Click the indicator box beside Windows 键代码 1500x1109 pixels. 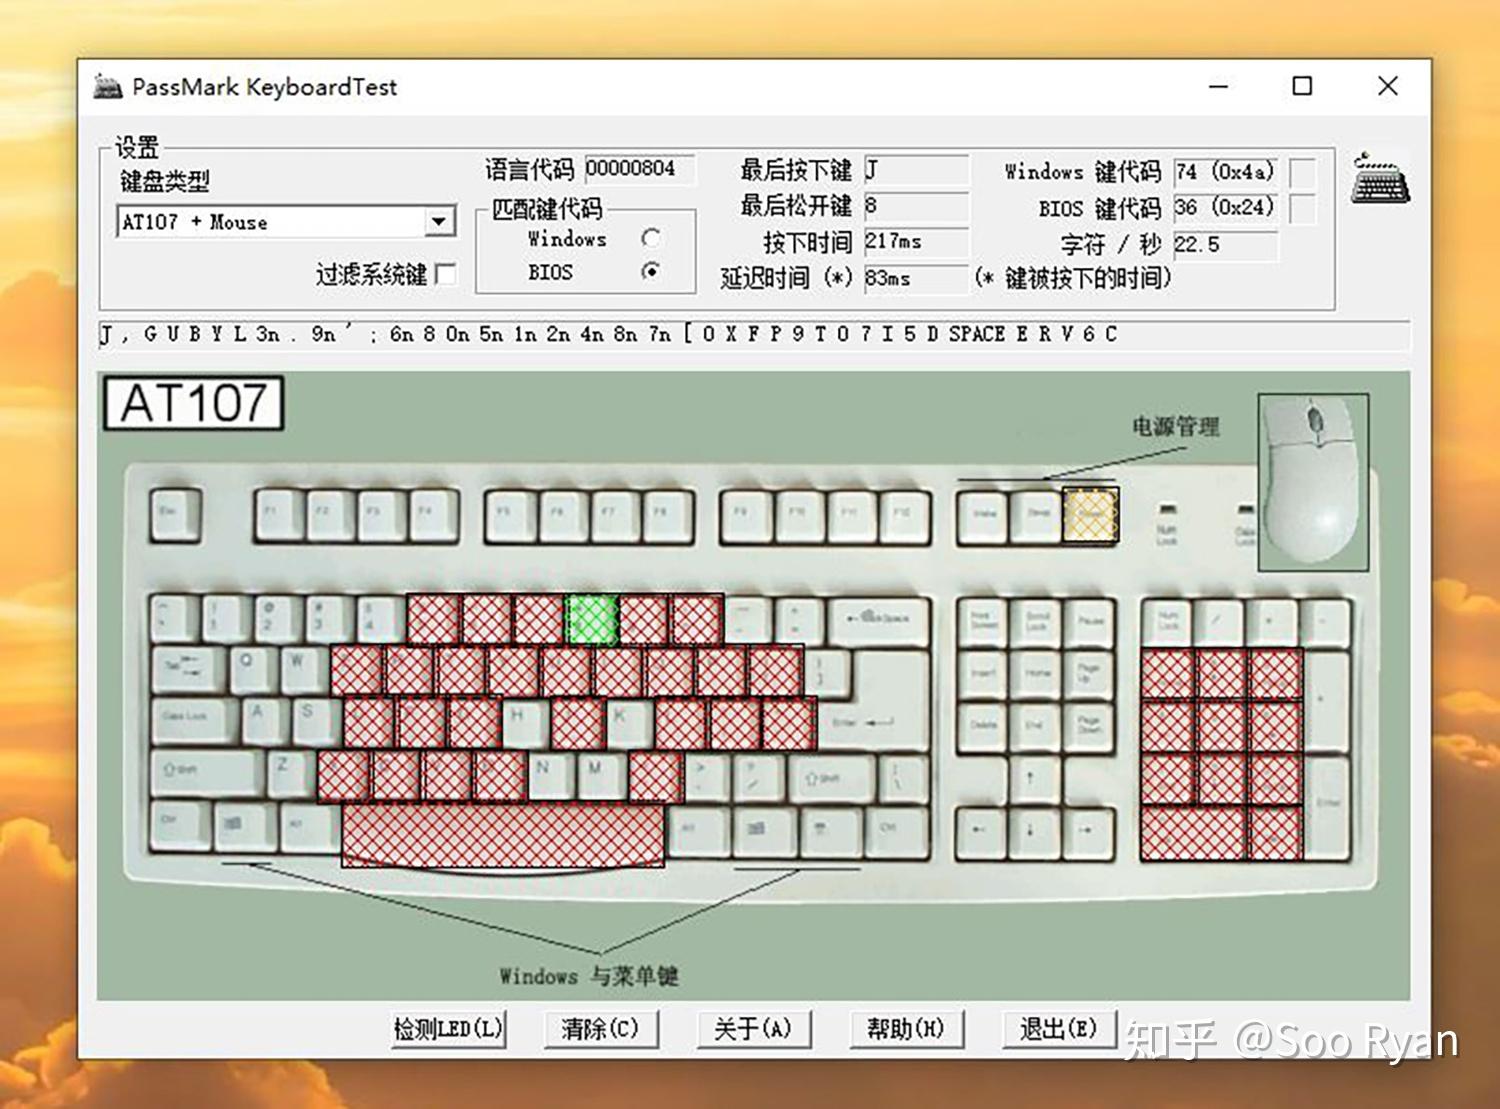(x=1302, y=173)
